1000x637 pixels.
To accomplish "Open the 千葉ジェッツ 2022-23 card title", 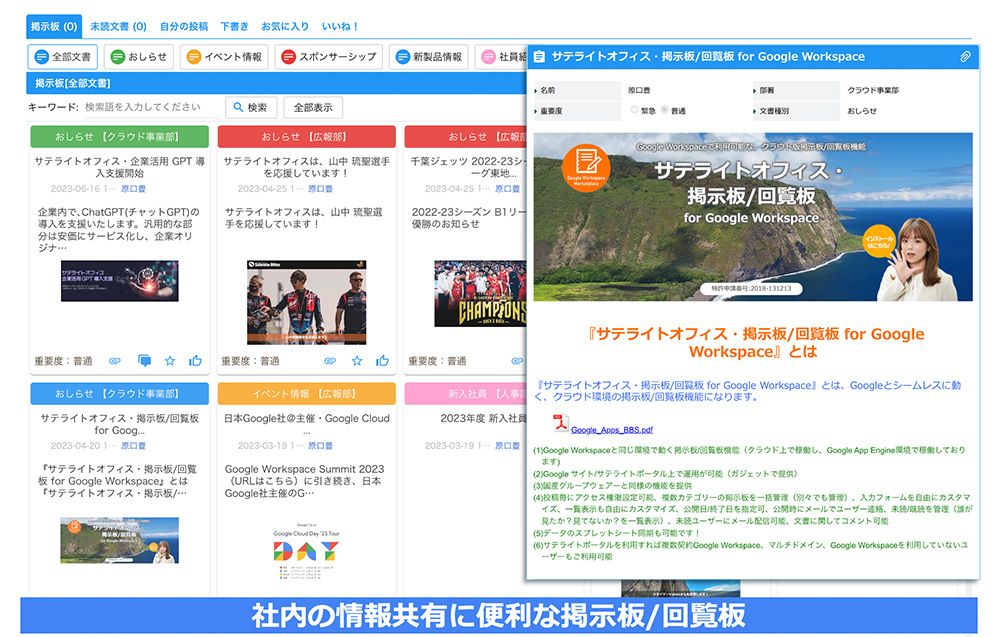I will tap(469, 167).
